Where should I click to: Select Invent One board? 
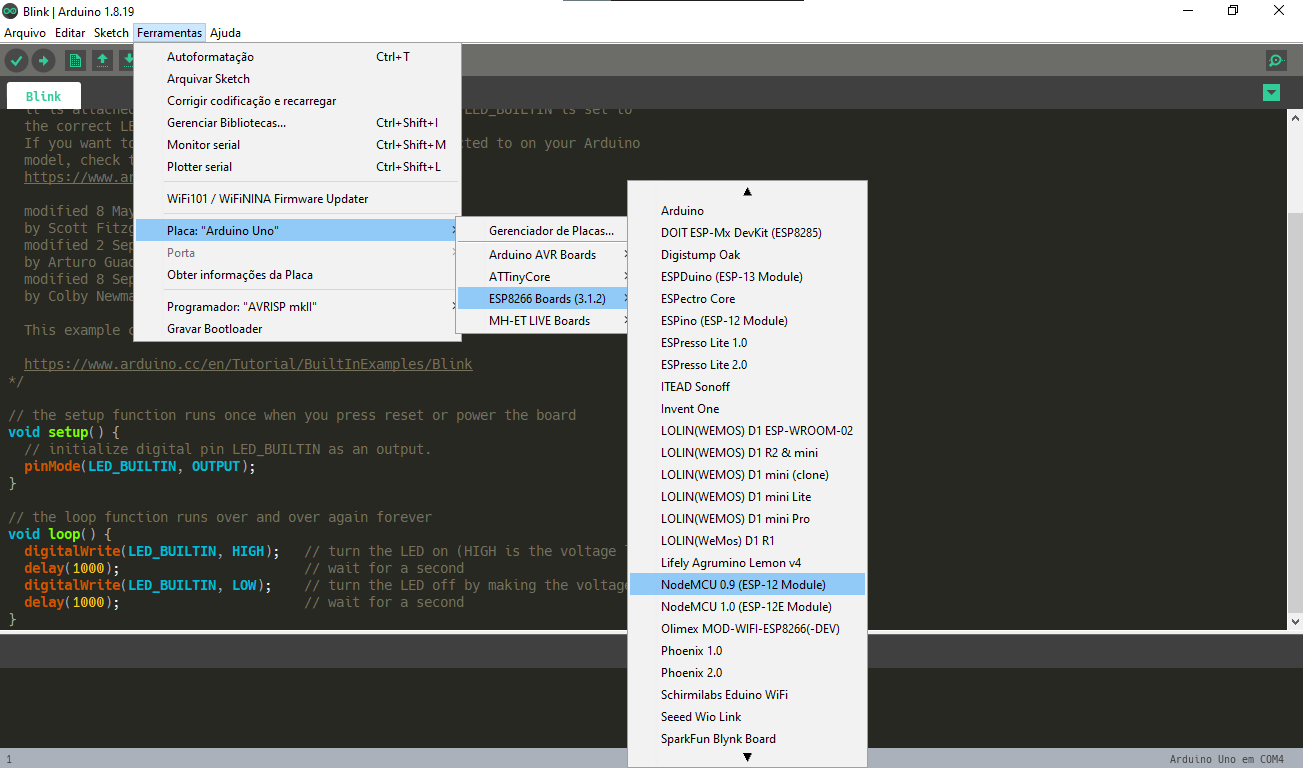[x=747, y=409]
